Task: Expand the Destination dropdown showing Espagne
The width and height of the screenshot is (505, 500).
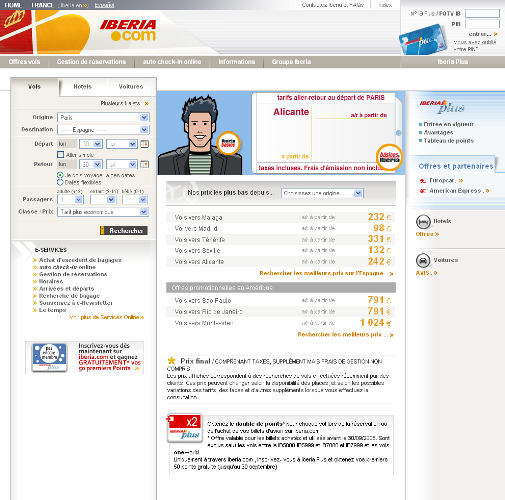Action: pos(103,130)
